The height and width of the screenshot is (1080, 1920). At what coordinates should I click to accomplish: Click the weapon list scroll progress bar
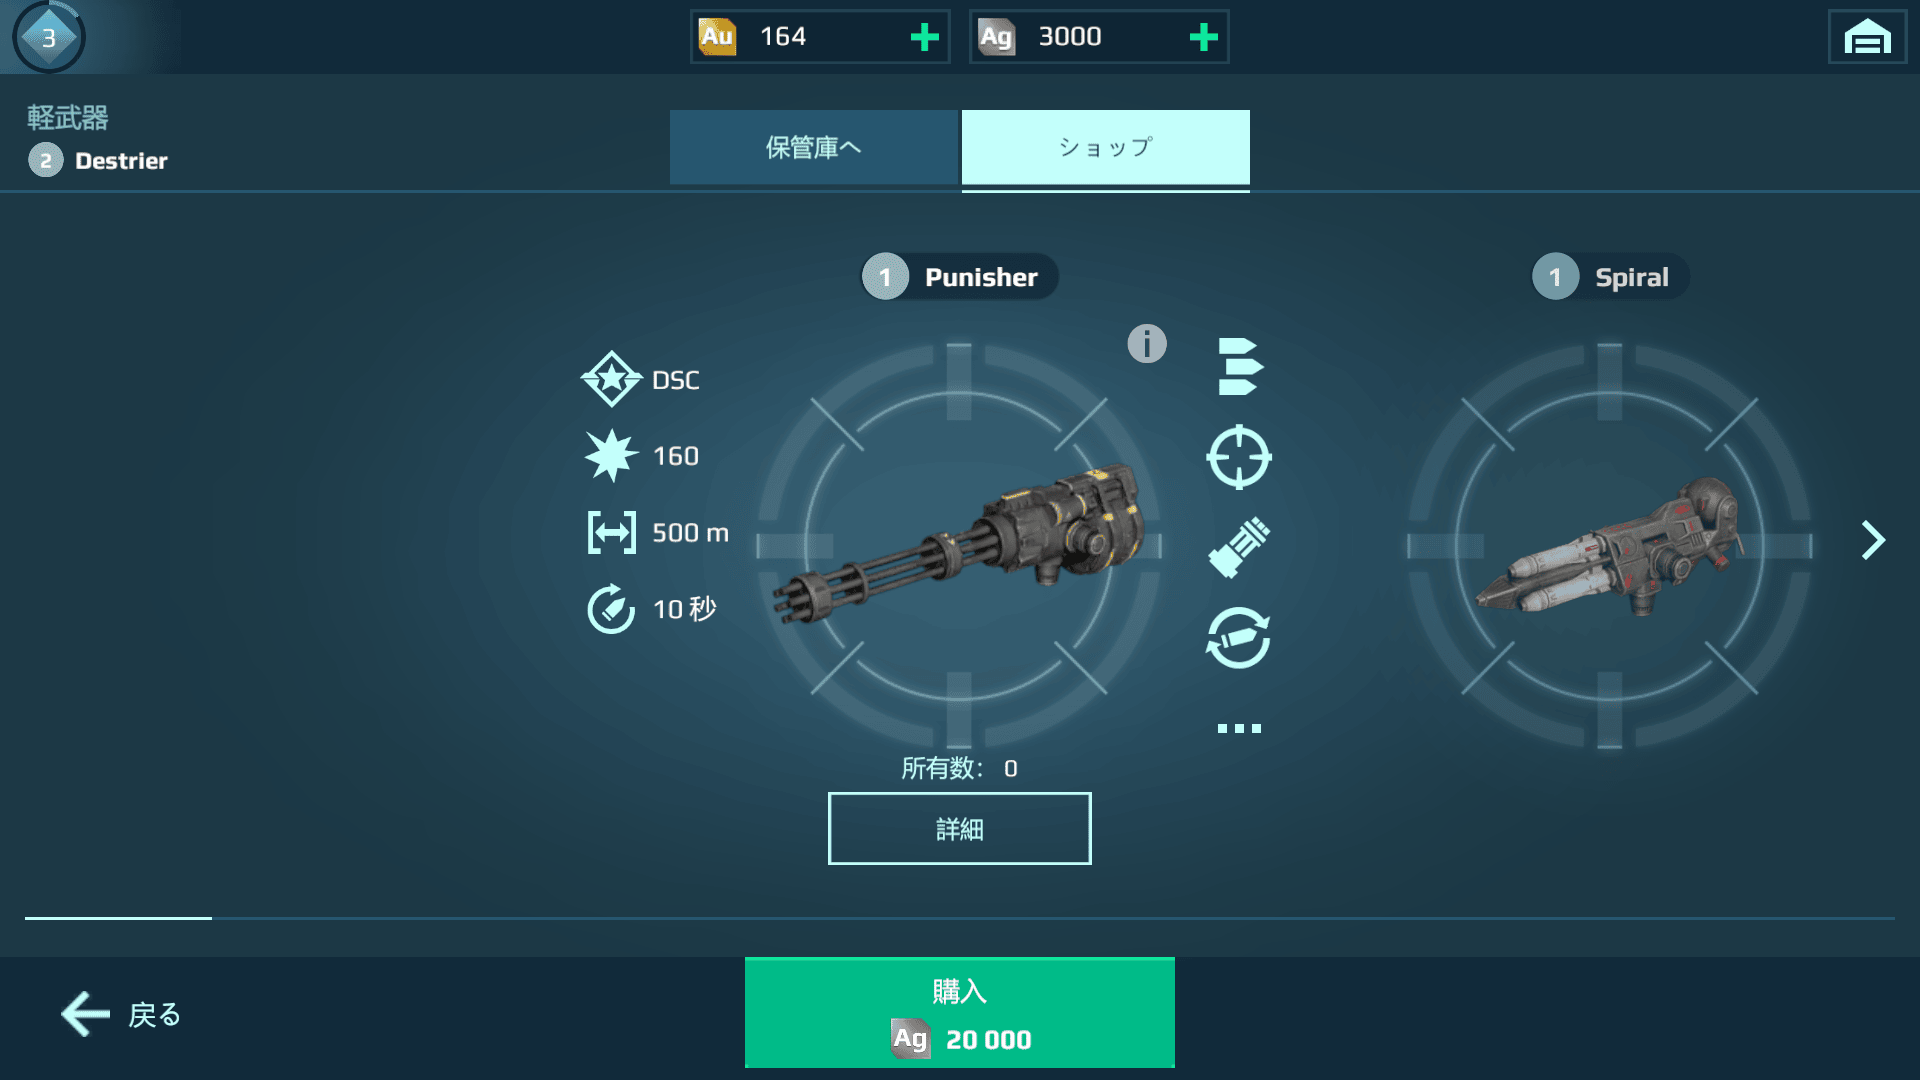960,918
